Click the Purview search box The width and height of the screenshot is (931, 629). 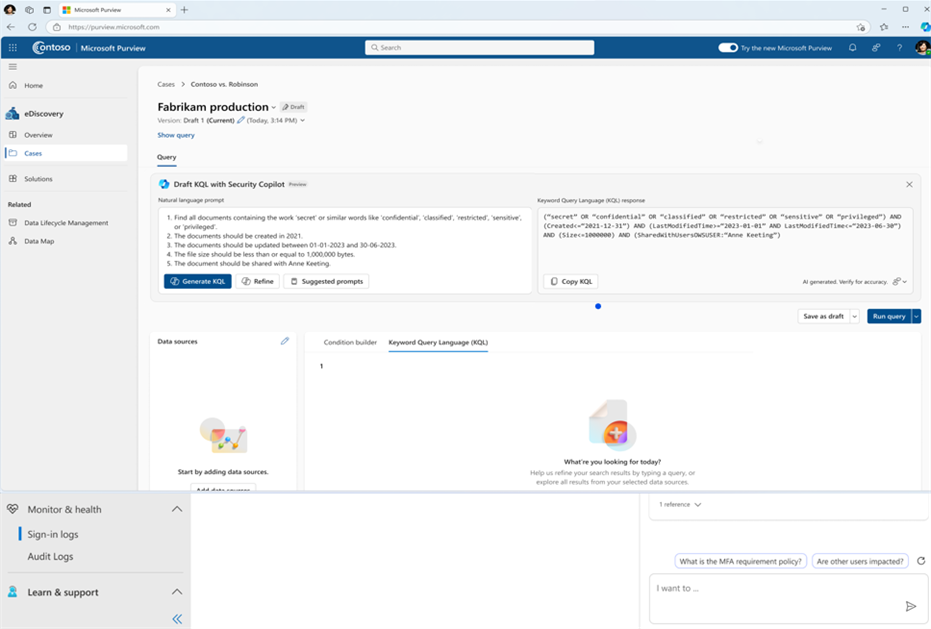coord(479,48)
